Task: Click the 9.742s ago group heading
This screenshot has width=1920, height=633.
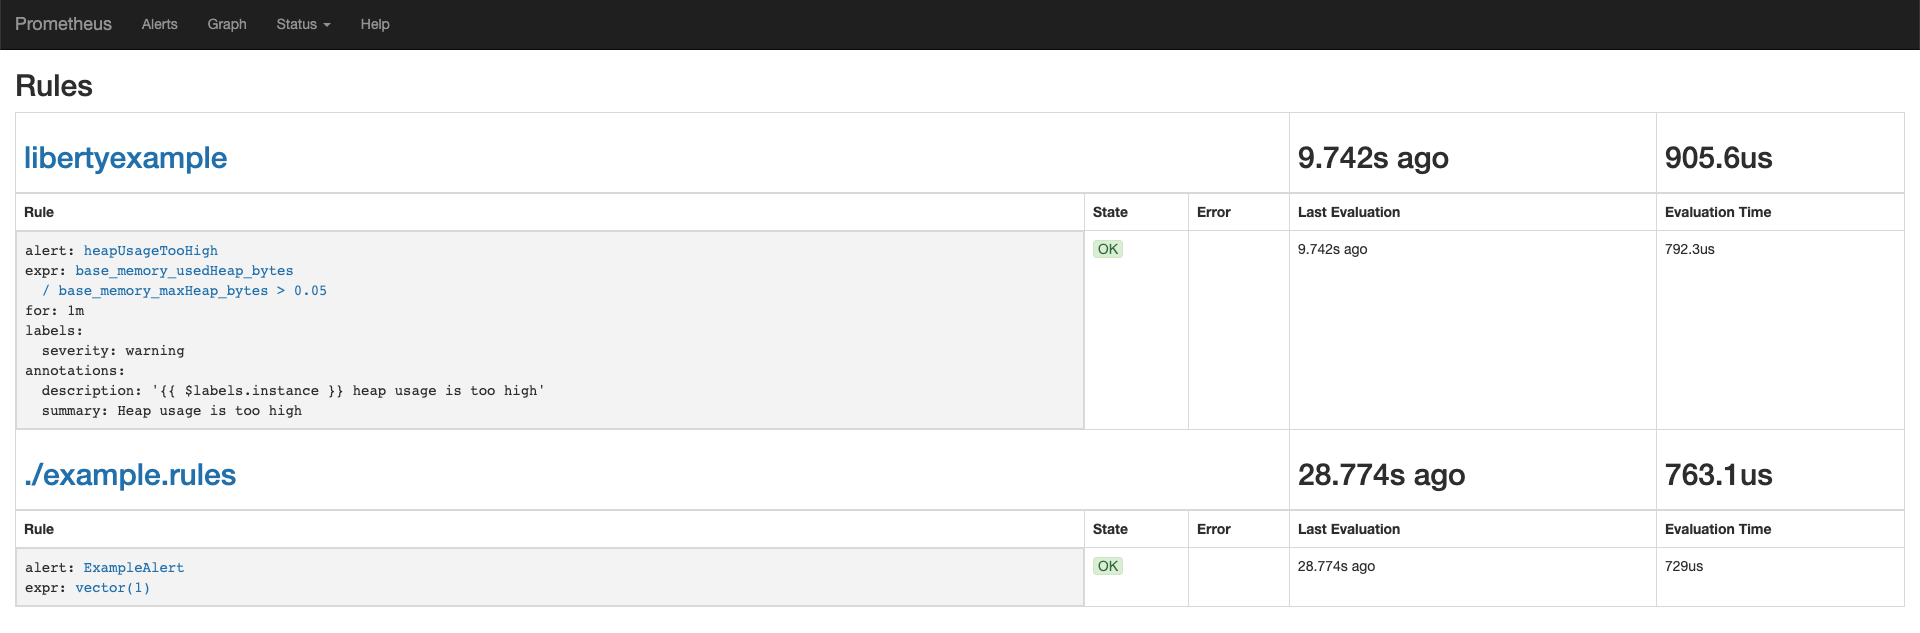Action: 1373,158
